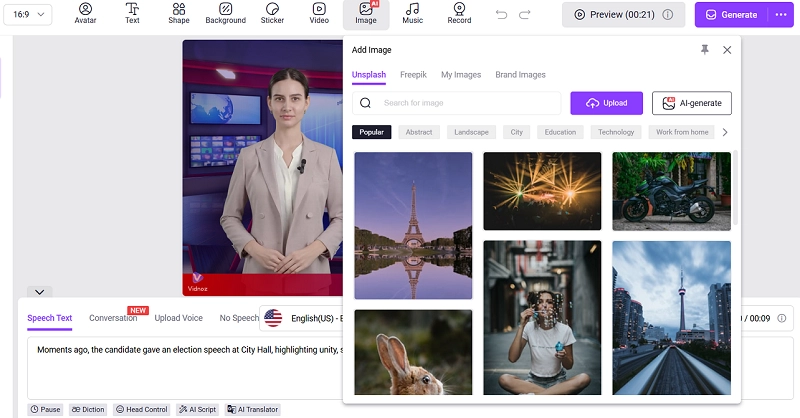This screenshot has height=418, width=800.
Task: Open the Avatar tool
Action: (85, 13)
